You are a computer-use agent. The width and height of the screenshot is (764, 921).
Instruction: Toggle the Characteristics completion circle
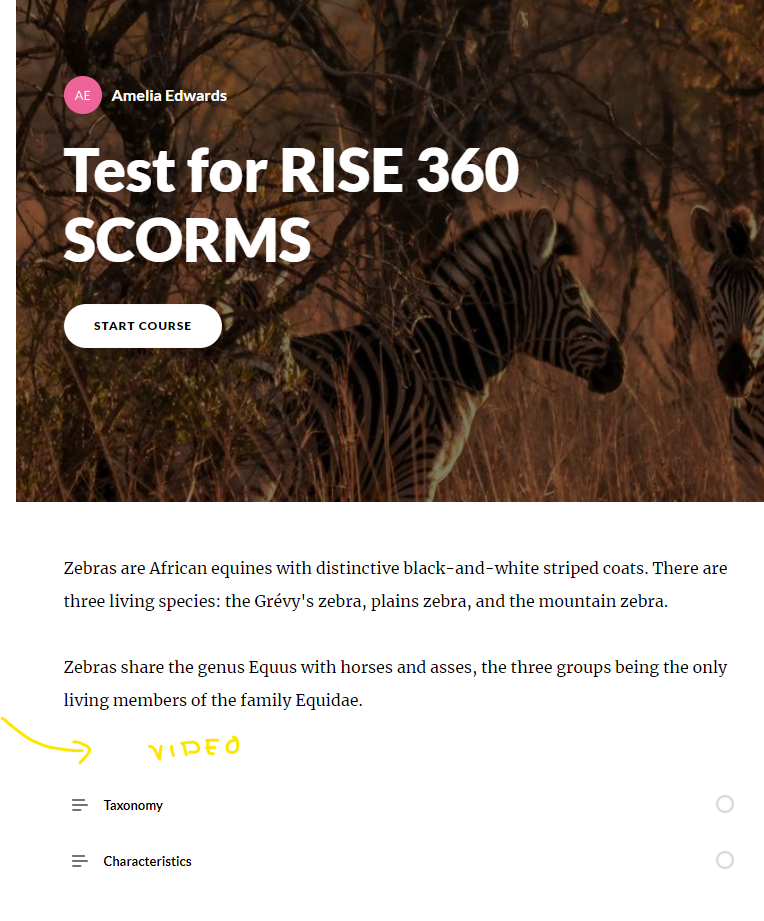725,860
